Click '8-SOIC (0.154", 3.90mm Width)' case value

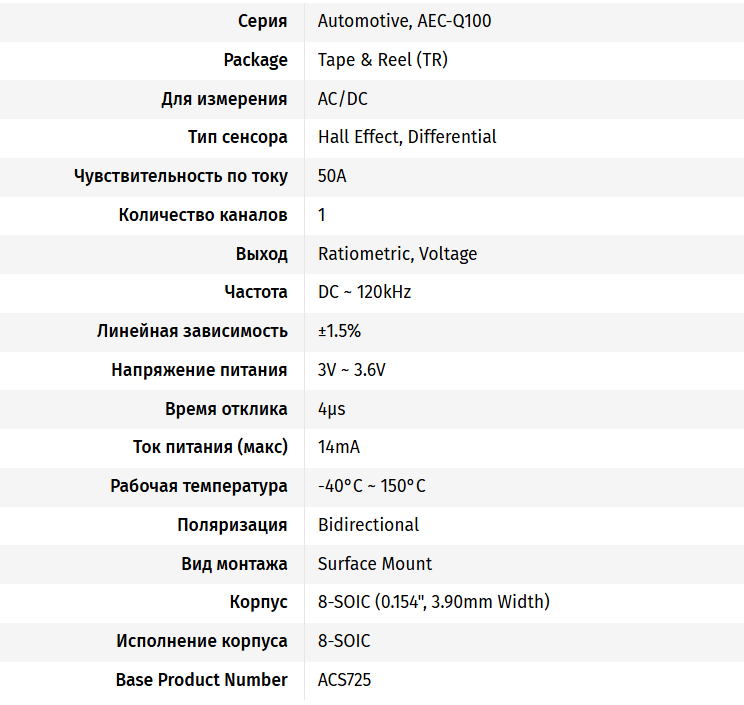click(433, 602)
